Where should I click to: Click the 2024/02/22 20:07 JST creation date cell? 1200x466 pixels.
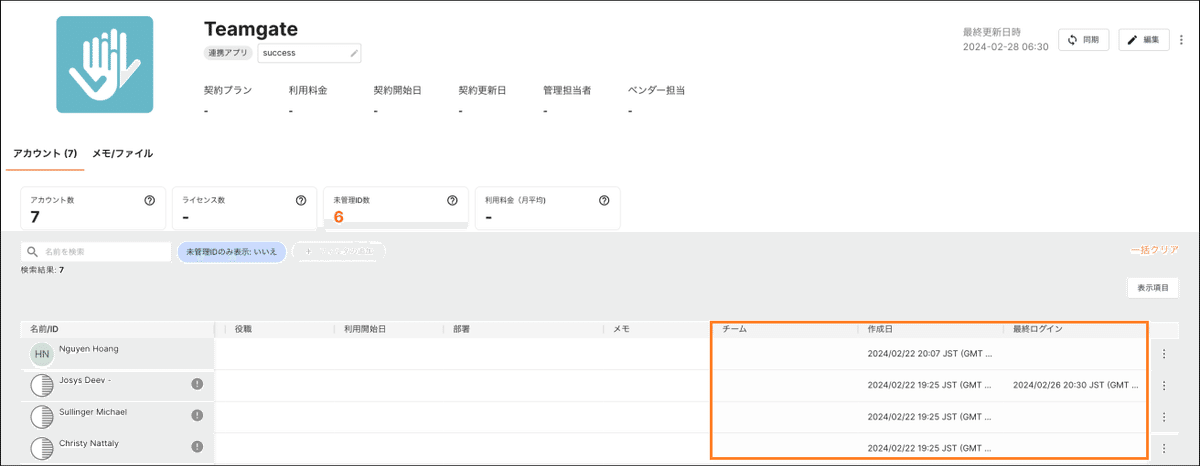coord(931,353)
